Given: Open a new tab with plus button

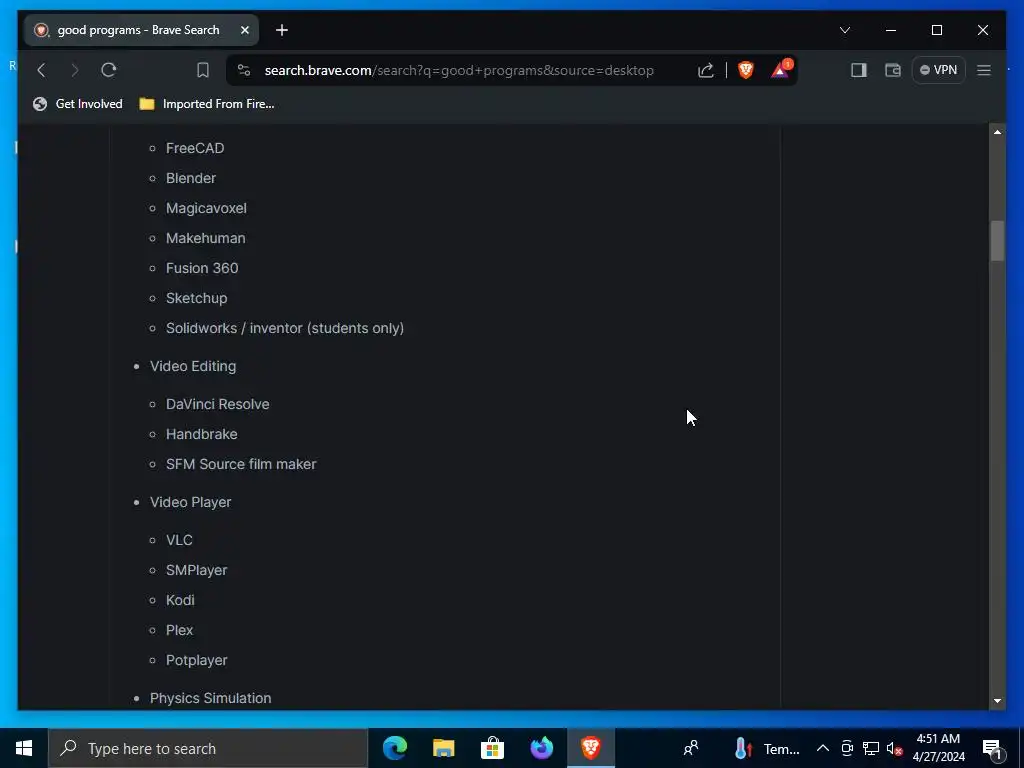Looking at the screenshot, I should 281,30.
